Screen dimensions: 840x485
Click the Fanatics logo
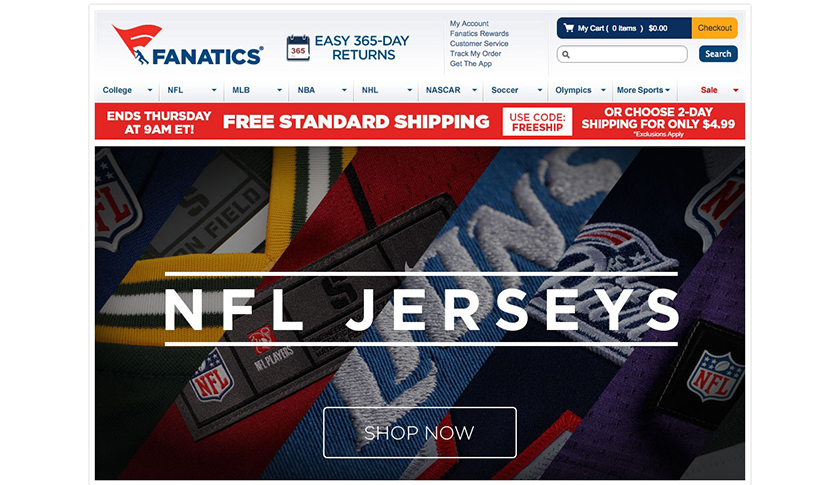(x=188, y=44)
